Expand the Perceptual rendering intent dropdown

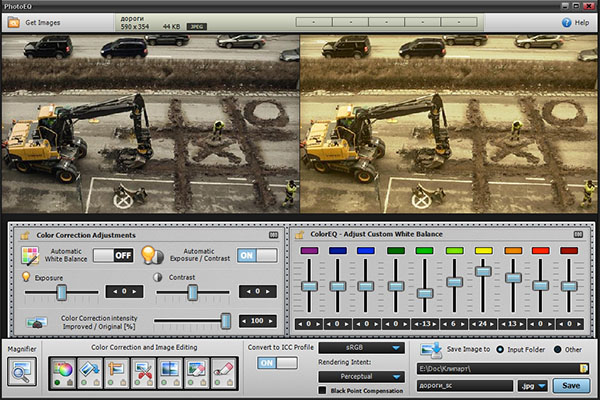pyautogui.click(x=362, y=376)
